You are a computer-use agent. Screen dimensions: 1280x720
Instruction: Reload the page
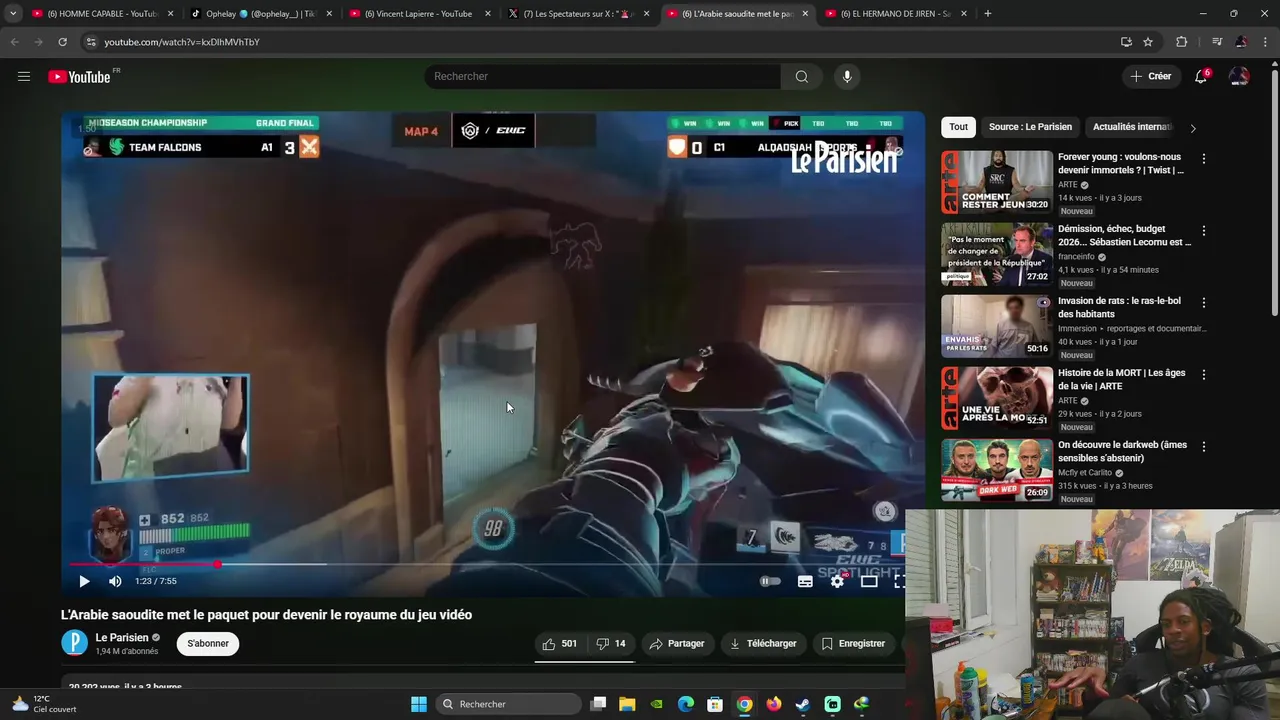pyautogui.click(x=62, y=42)
